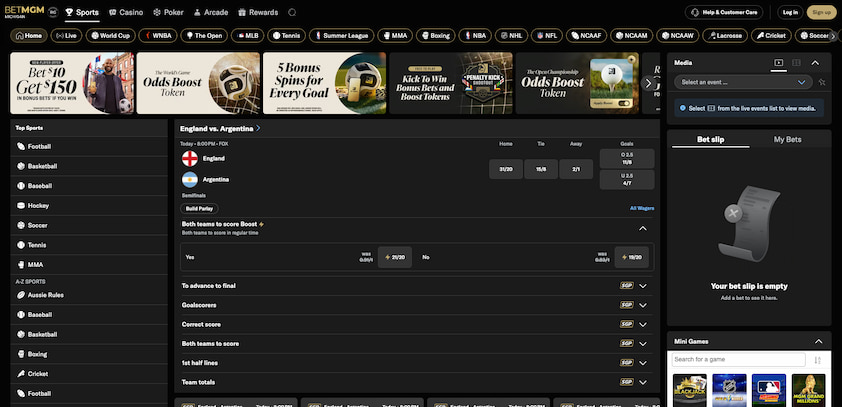Expand the Goalscorers market
This screenshot has height=407, width=842.
coord(417,305)
